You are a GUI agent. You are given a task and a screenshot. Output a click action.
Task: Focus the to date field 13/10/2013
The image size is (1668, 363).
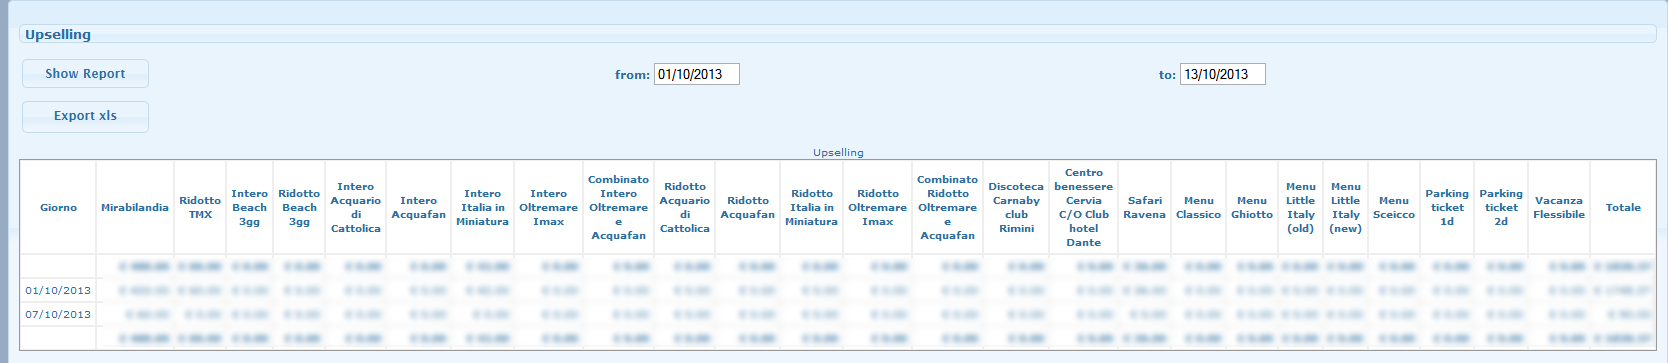coord(1222,74)
